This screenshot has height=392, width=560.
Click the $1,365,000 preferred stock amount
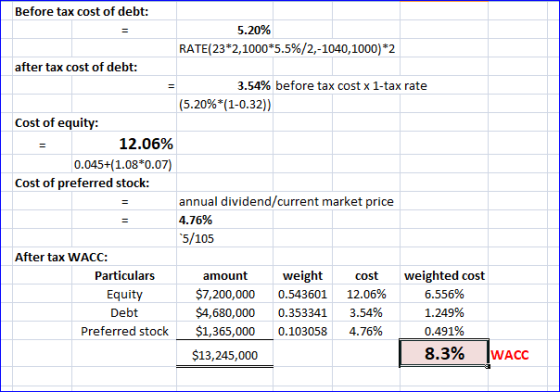tap(225, 331)
